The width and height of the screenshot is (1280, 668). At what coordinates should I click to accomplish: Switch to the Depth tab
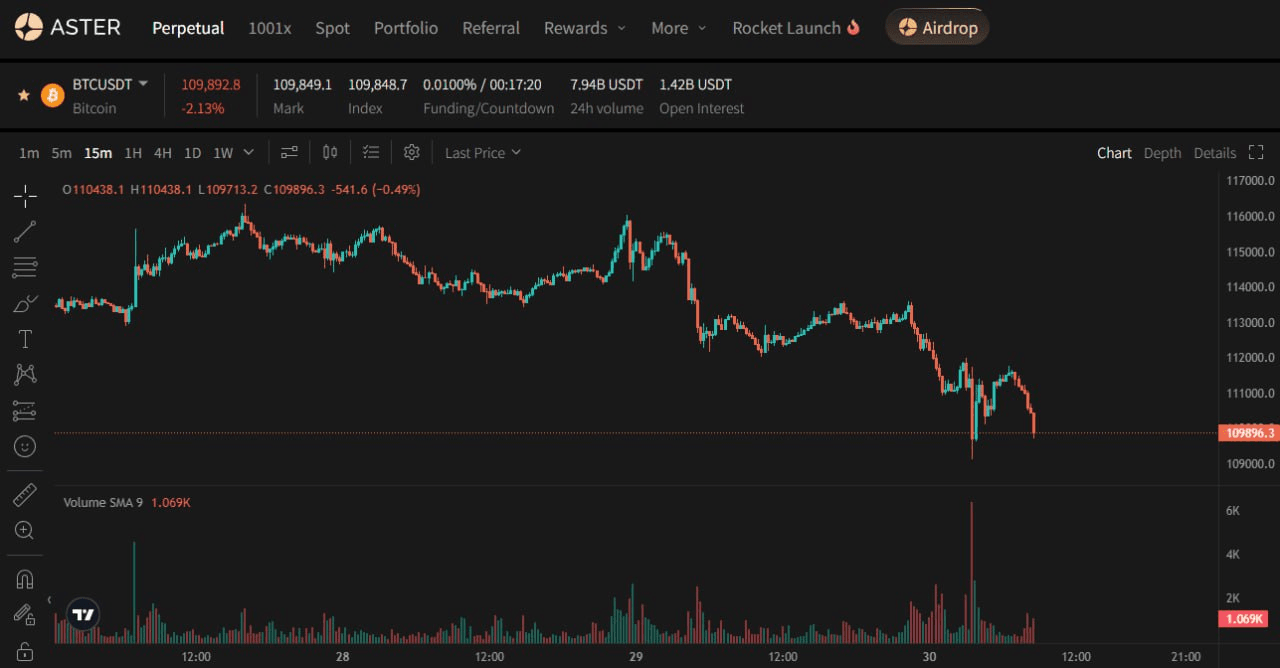[x=1162, y=153]
